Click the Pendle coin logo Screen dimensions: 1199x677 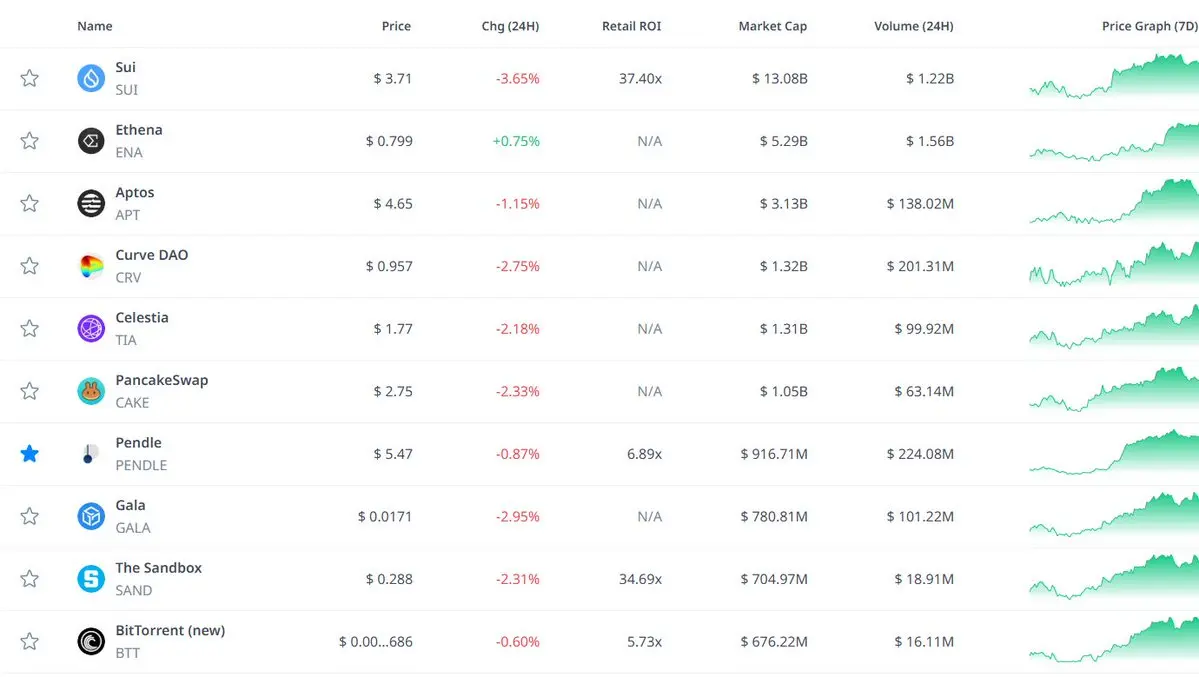click(x=91, y=454)
